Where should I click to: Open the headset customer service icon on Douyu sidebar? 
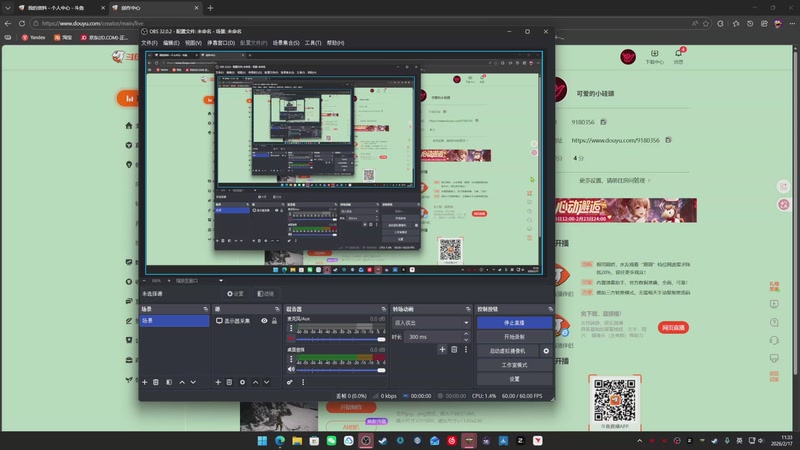pyautogui.click(x=774, y=340)
